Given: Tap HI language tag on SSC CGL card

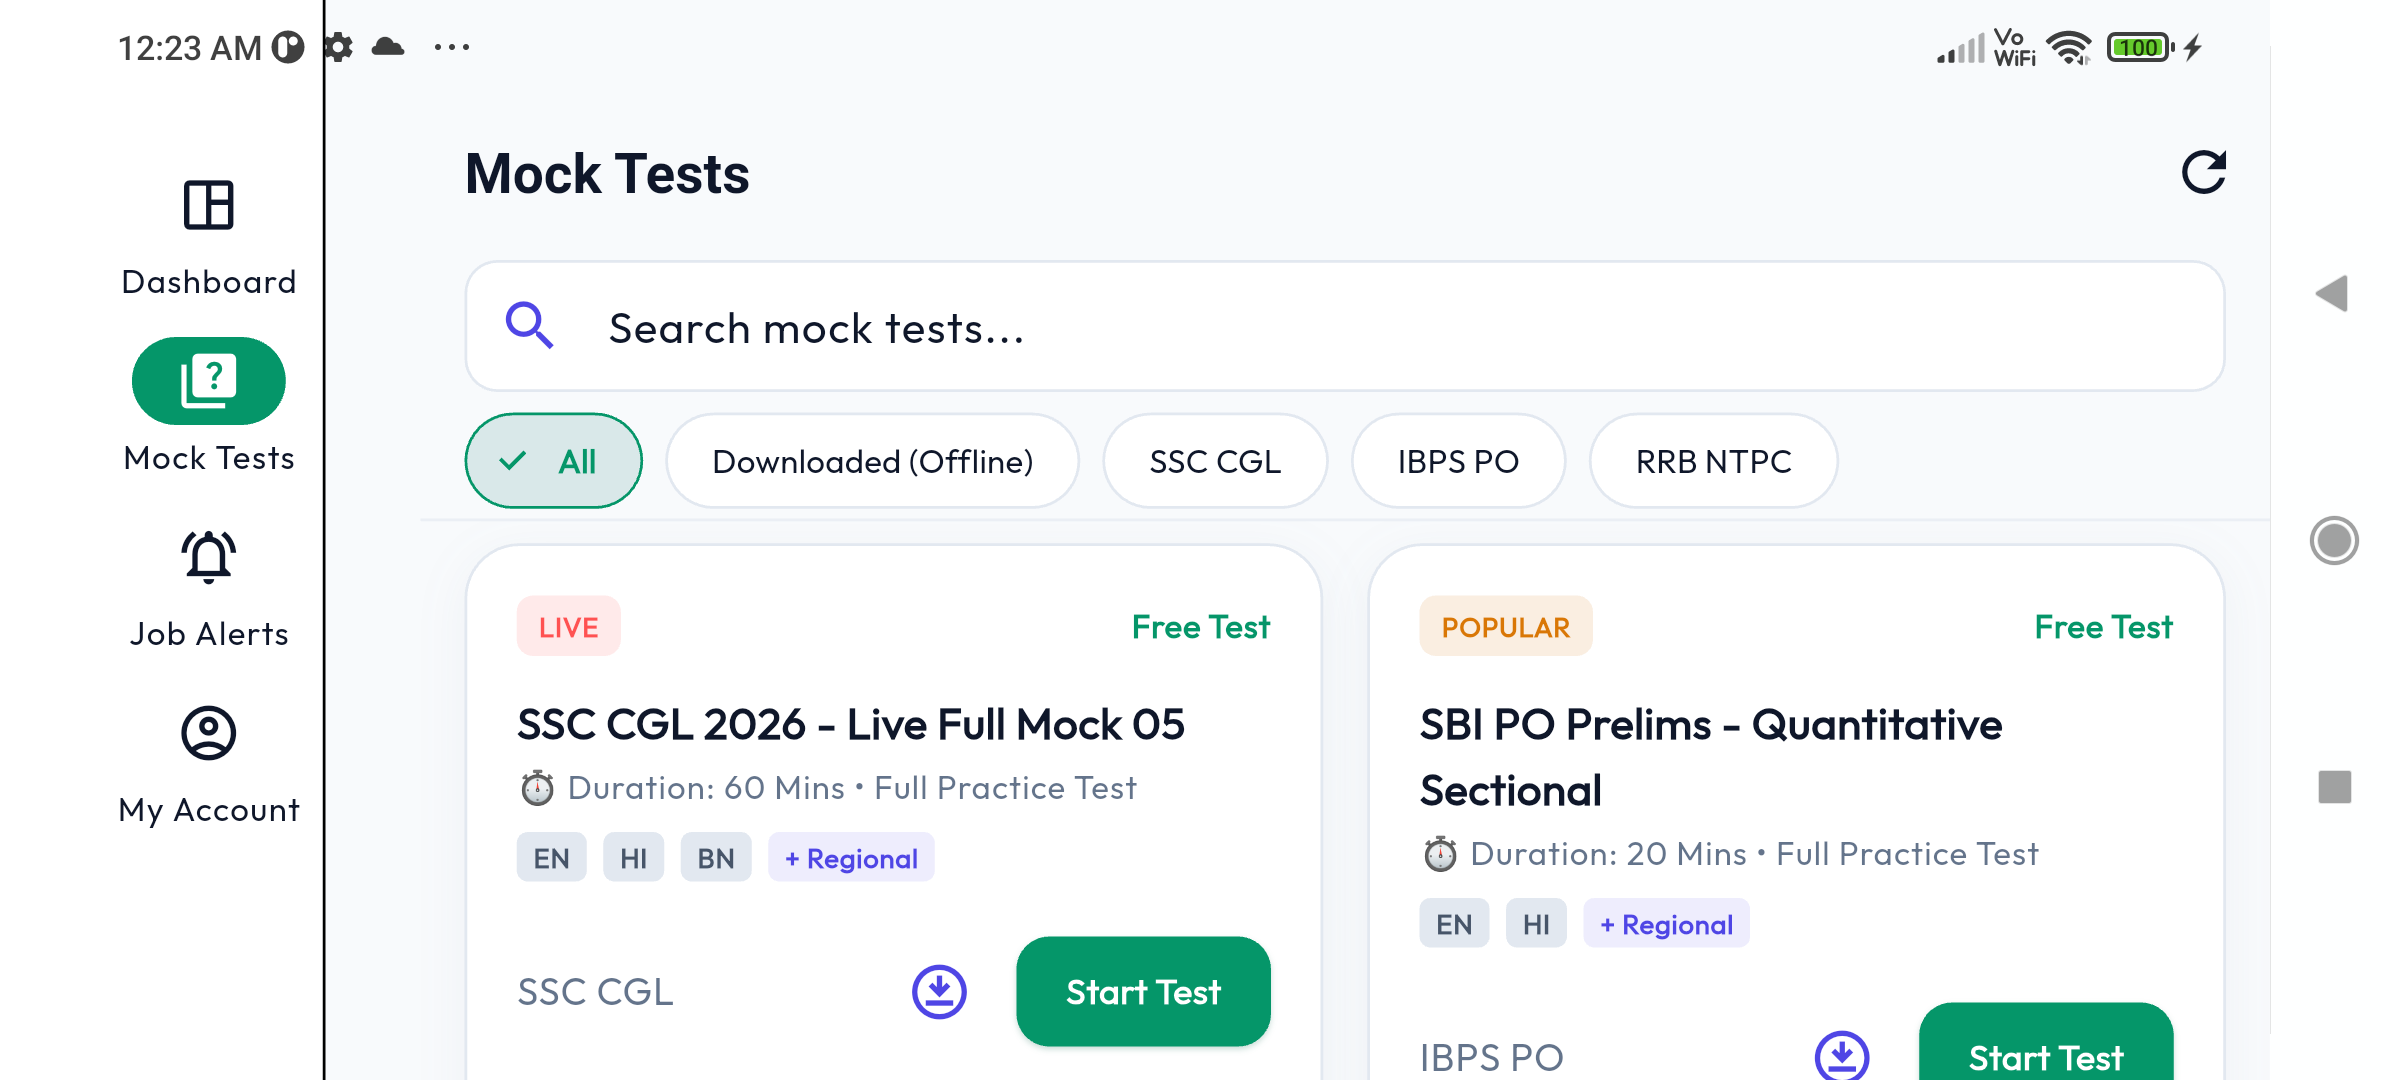Looking at the screenshot, I should point(633,858).
